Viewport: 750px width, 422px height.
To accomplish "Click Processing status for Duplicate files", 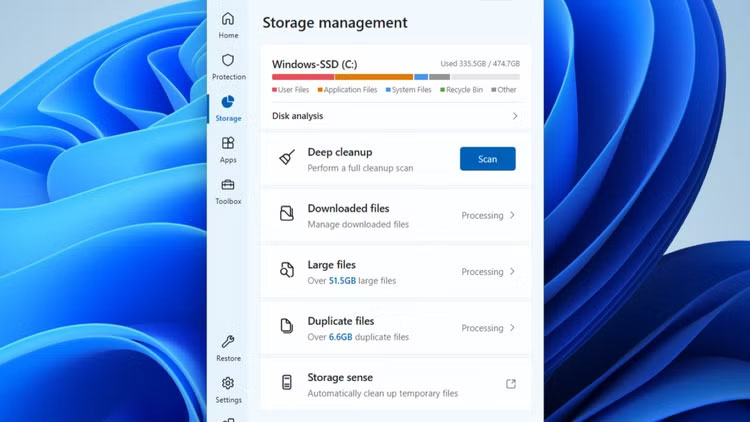I will pos(482,328).
